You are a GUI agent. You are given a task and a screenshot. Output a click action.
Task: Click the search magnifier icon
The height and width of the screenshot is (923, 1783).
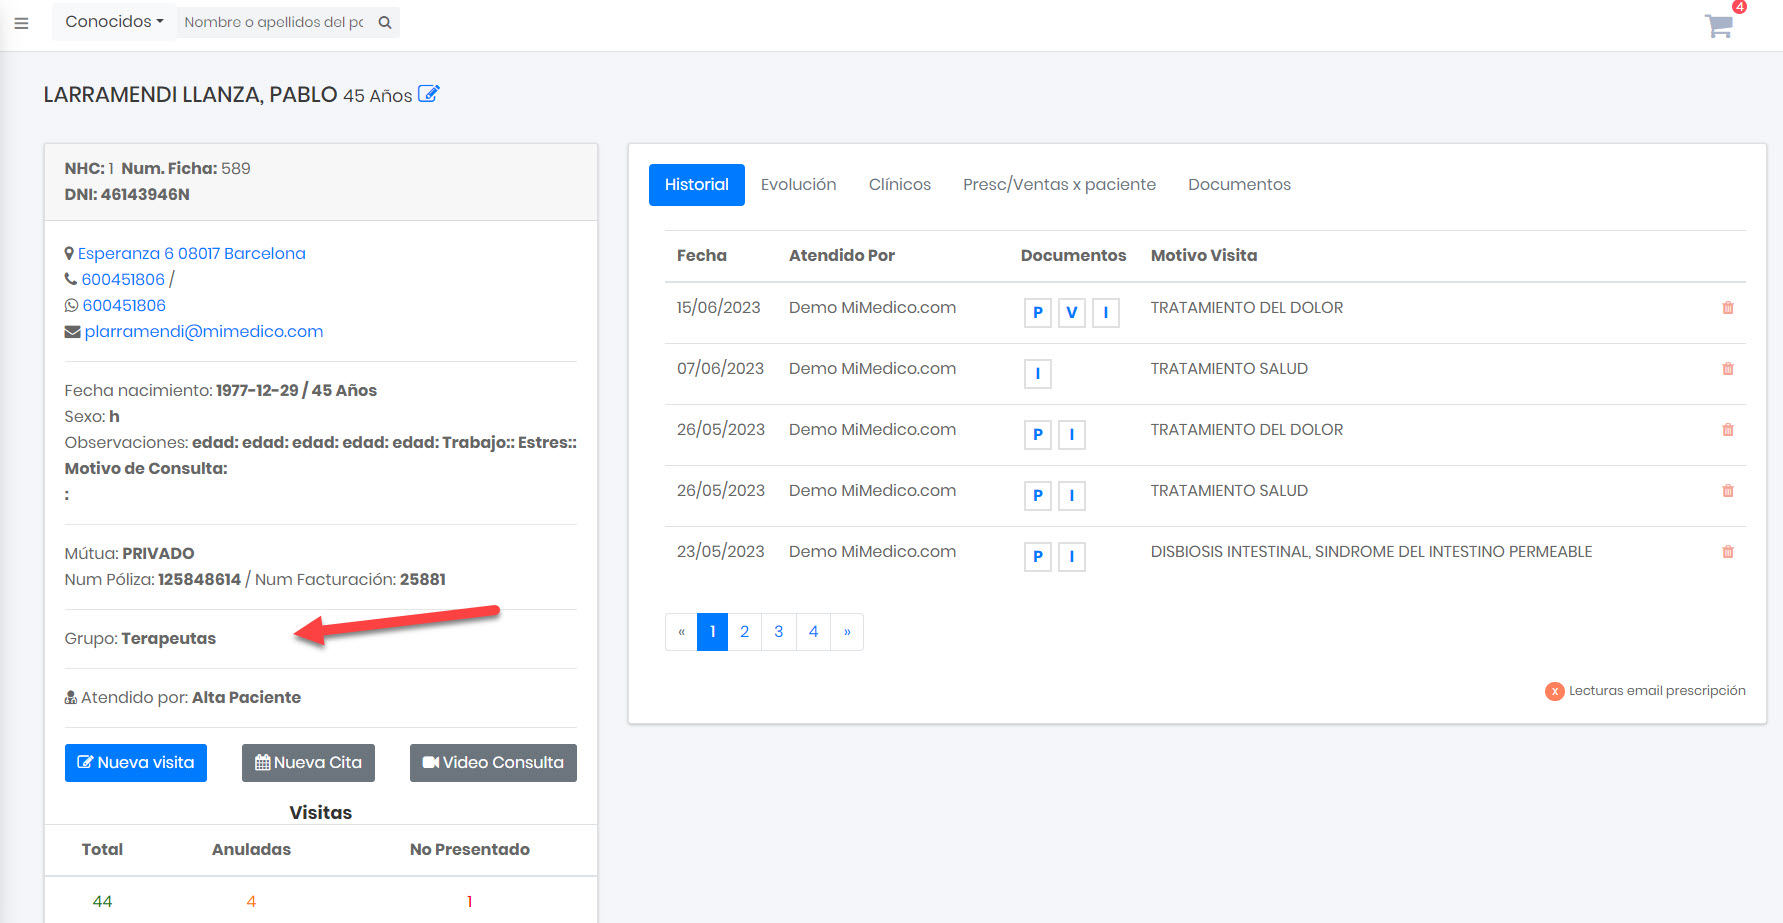(x=385, y=23)
